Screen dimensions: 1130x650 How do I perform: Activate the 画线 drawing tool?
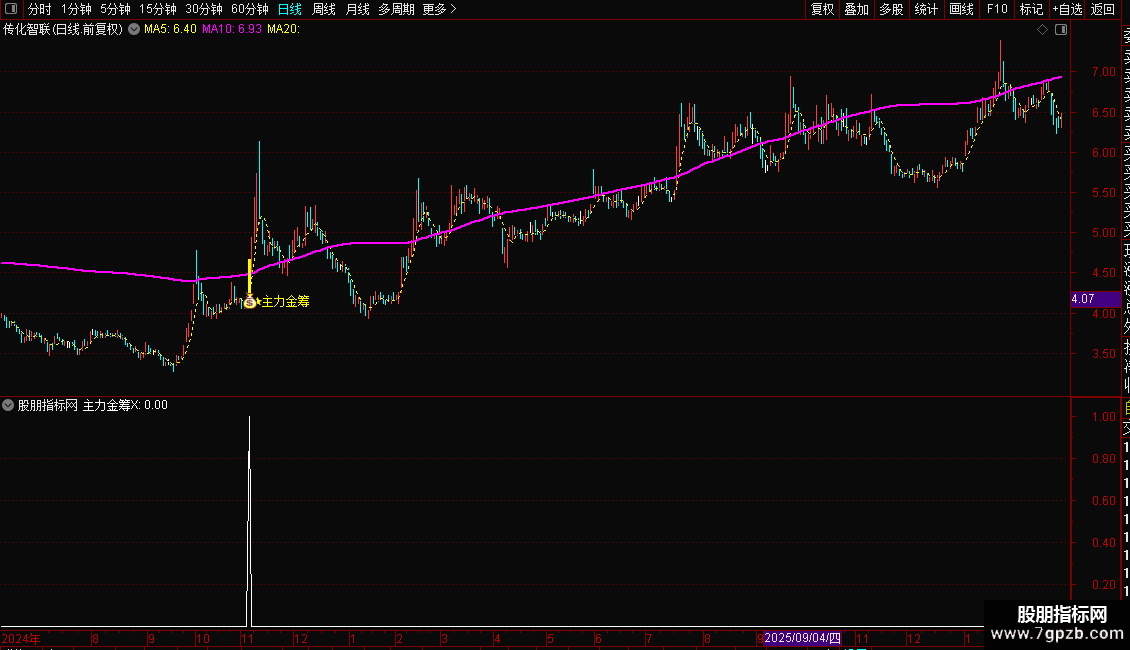click(961, 9)
